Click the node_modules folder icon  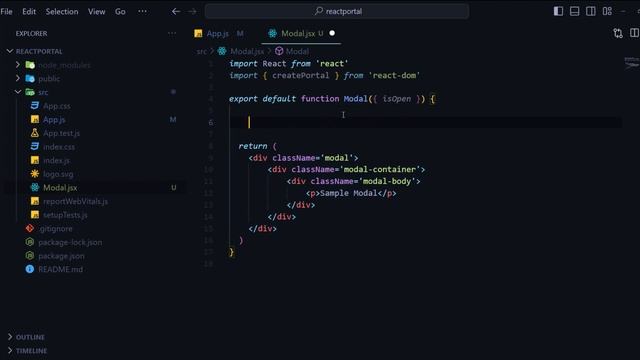pyautogui.click(x=30, y=65)
